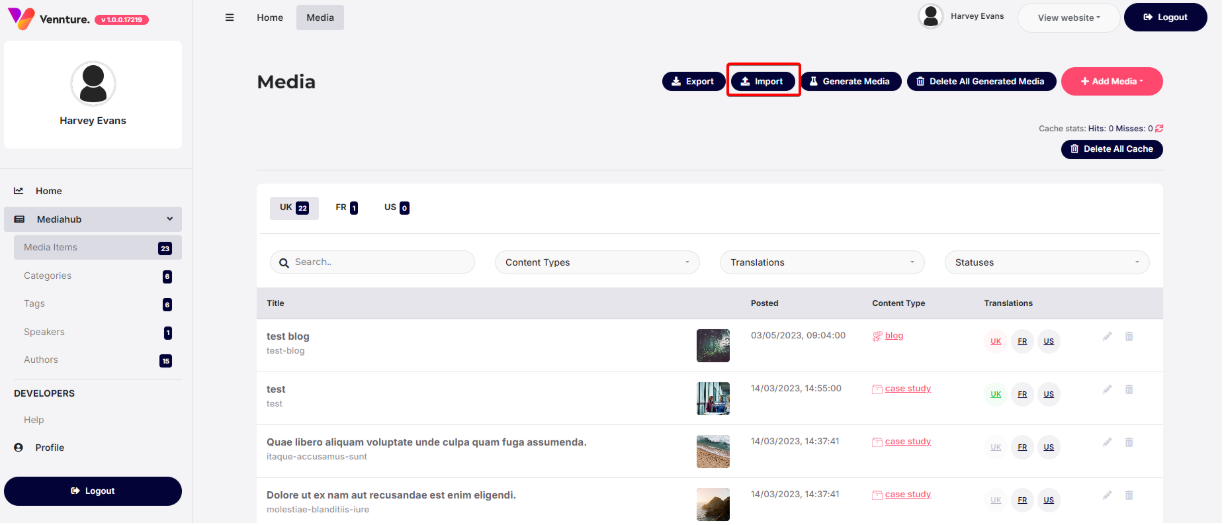Click trash icon for 'test' row
The image size is (1223, 525).
tap(1129, 389)
